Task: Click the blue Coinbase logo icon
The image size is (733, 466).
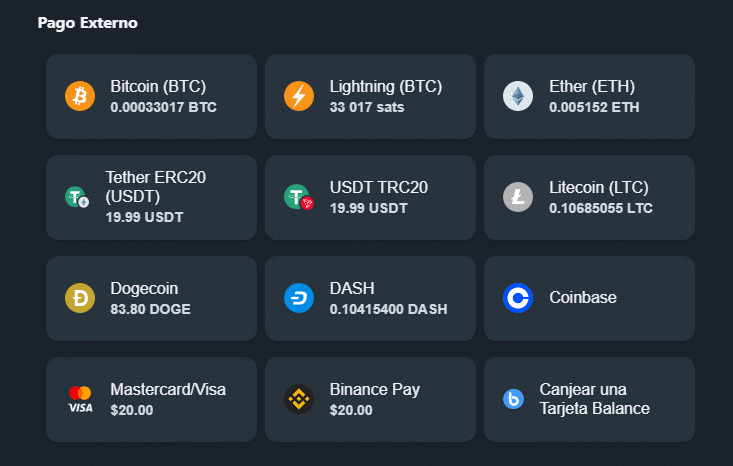Action: pos(518,298)
